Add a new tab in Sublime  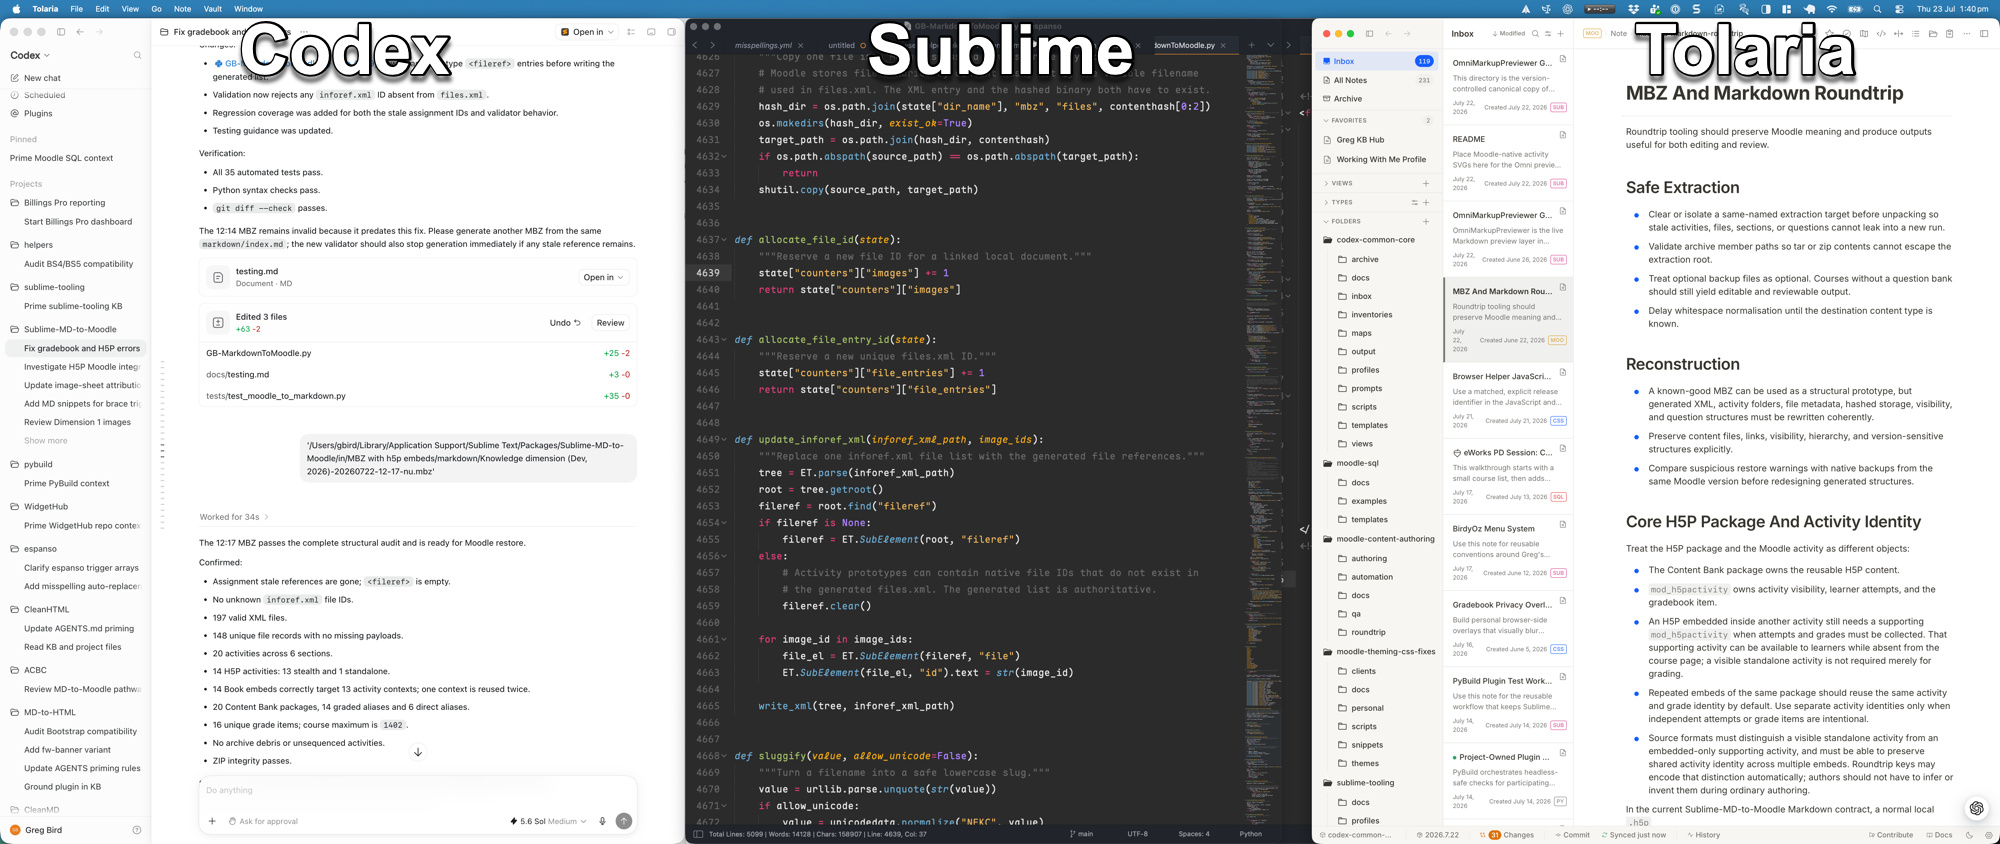click(x=1251, y=45)
